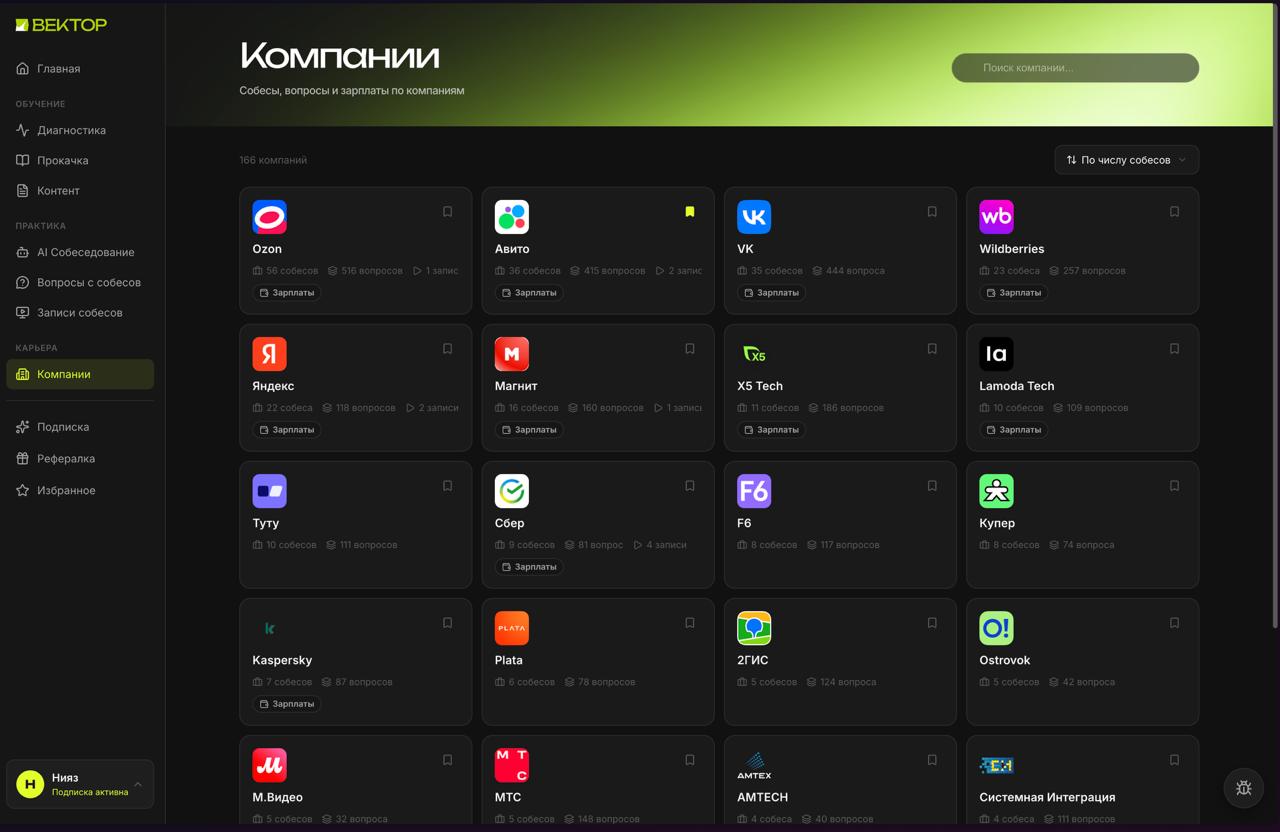Click the М.Видео logo icon
This screenshot has width=1280, height=832.
(x=269, y=765)
